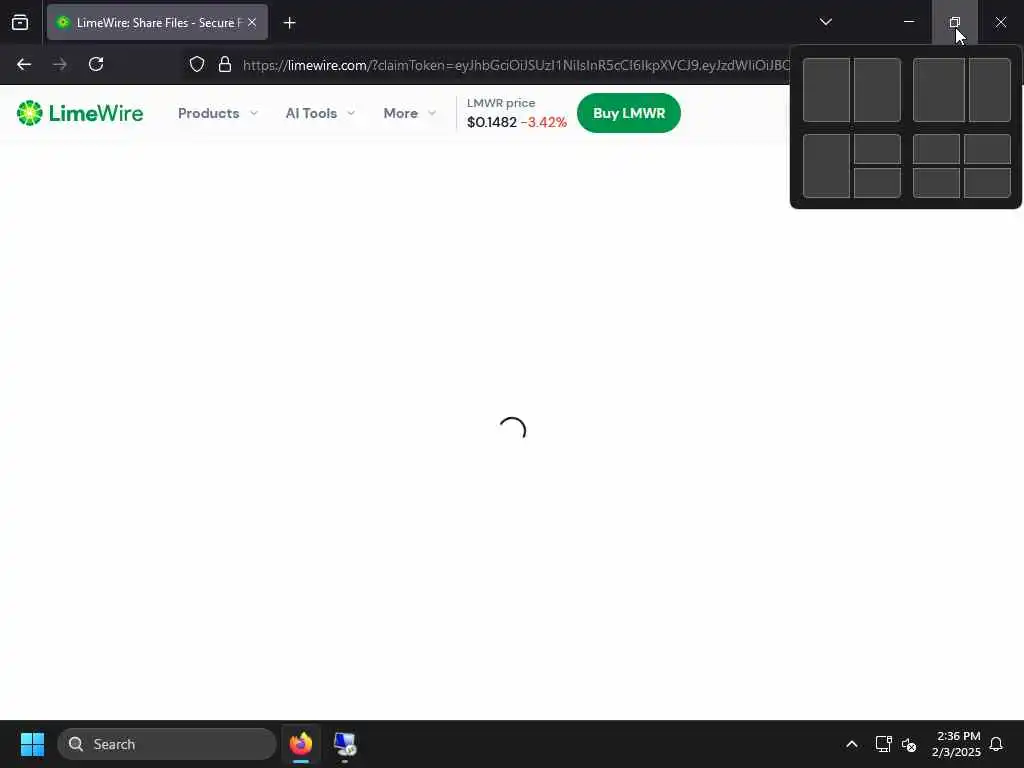This screenshot has width=1024, height=768.
Task: Snap window to right half in two-column layout
Action: coord(877,90)
